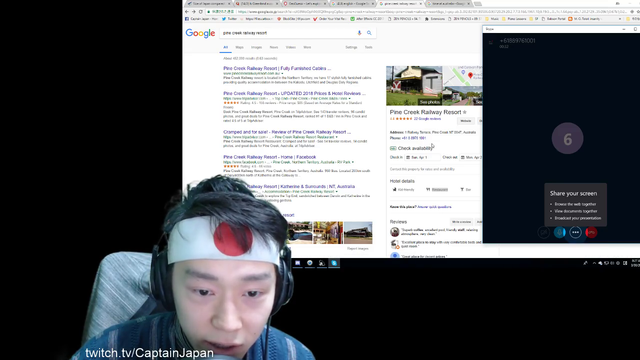
Task: Switch to the first Chrome tab
Action: (208, 4)
